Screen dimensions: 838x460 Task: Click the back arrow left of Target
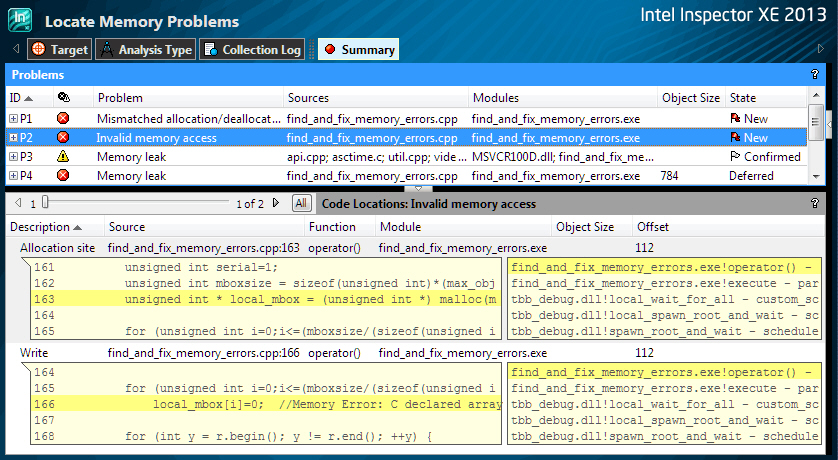[x=16, y=49]
